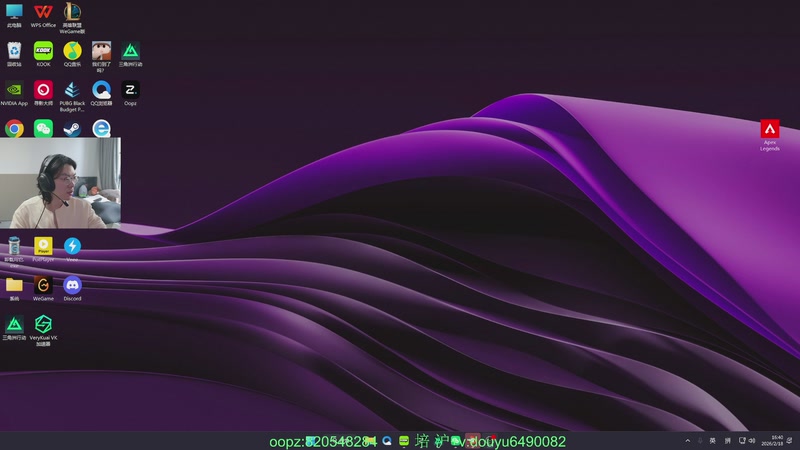Viewport: 800px width, 450px height.
Task: Click the microphone tray icon
Action: tap(700, 441)
